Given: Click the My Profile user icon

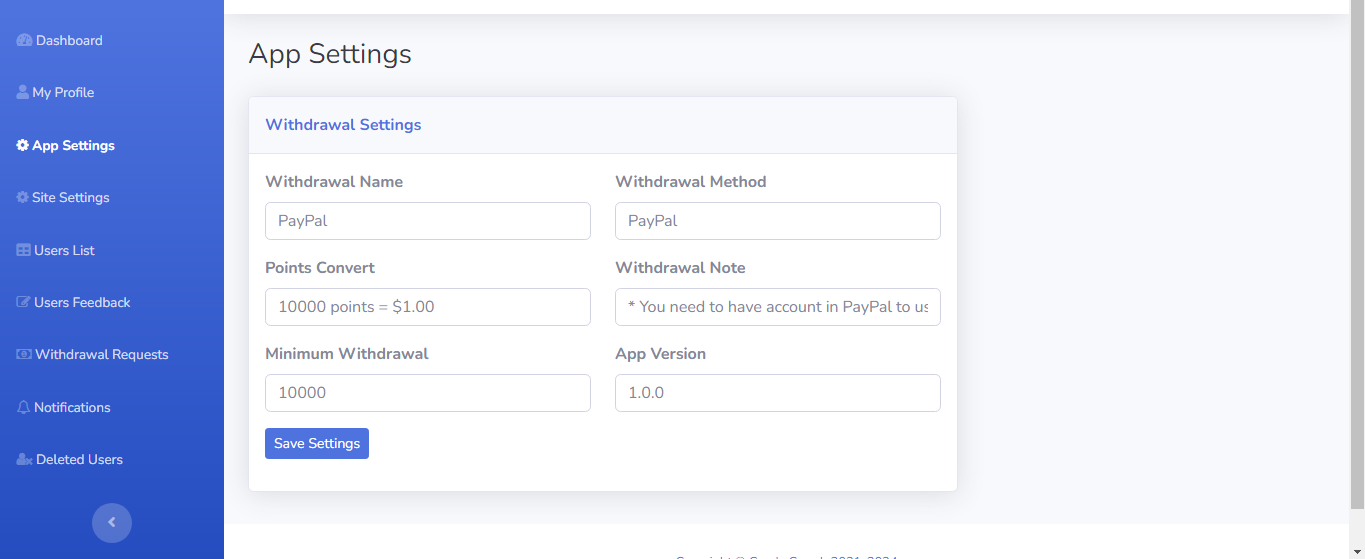Looking at the screenshot, I should (x=22, y=93).
